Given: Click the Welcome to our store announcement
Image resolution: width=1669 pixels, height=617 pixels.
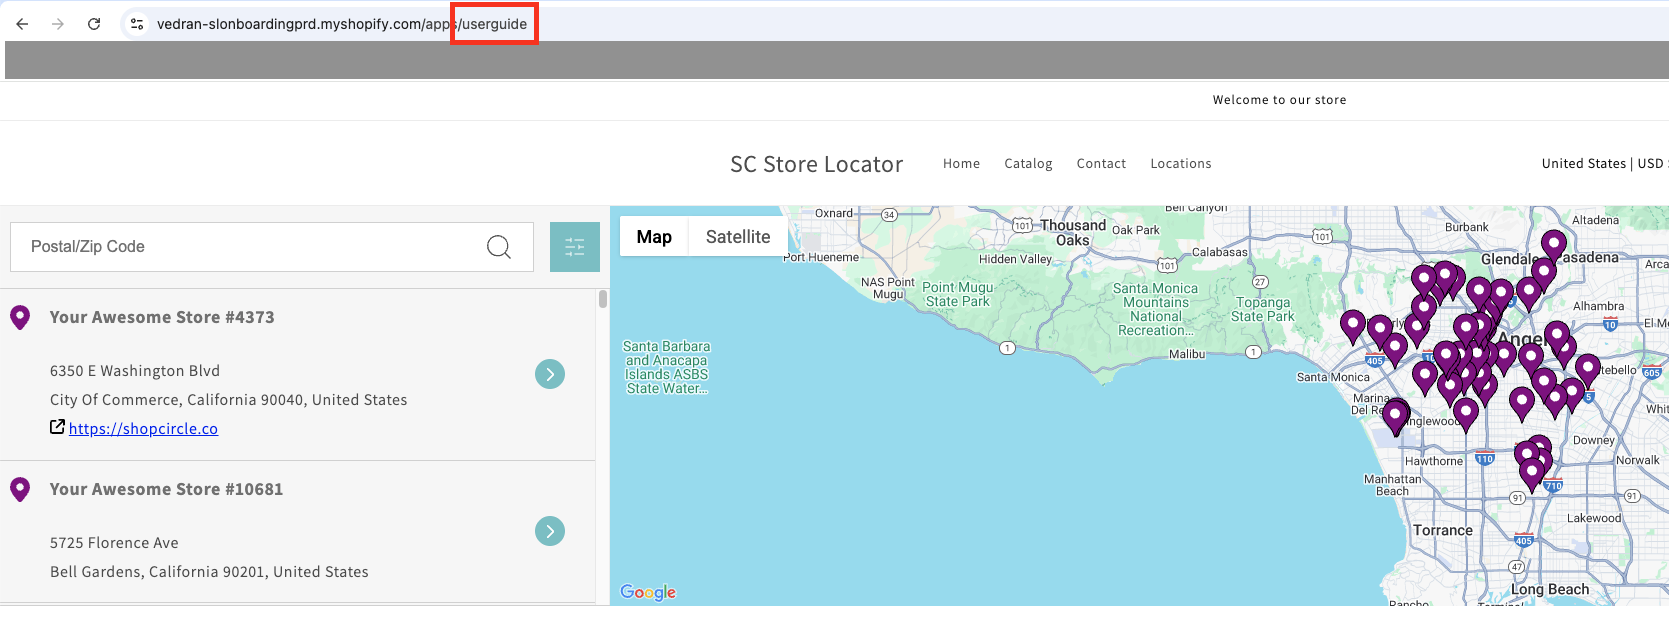Looking at the screenshot, I should (x=1279, y=100).
